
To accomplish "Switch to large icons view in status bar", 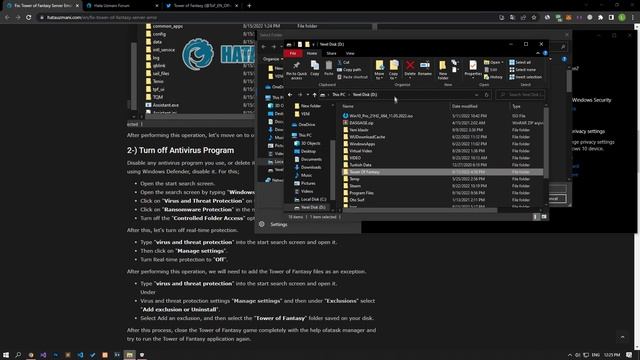I will coord(544,217).
